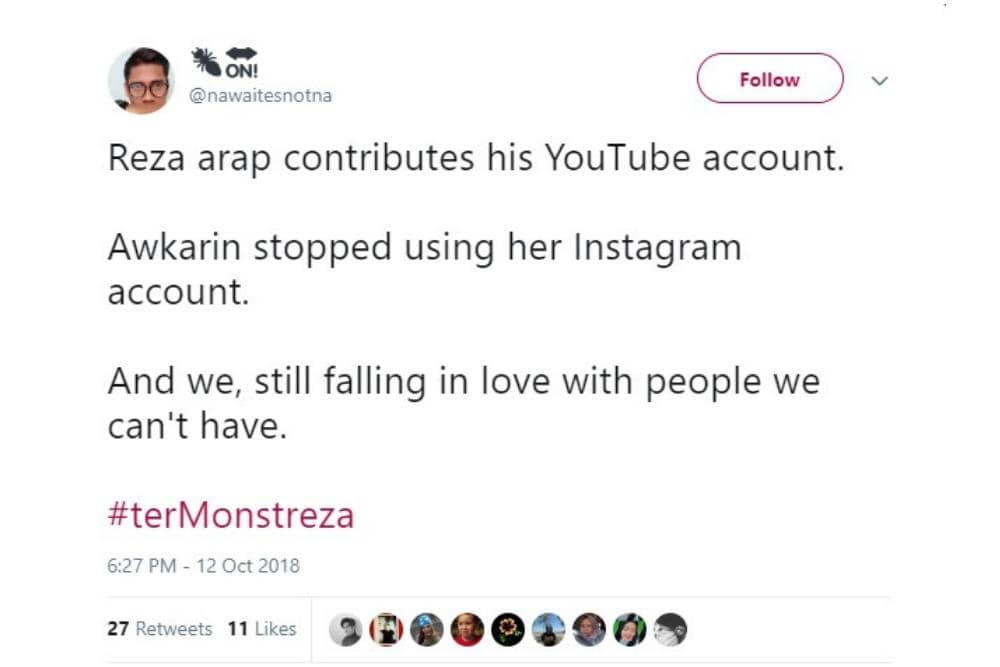Open the tweet options chevron menu
This screenshot has width=1000, height=667.
click(x=880, y=80)
